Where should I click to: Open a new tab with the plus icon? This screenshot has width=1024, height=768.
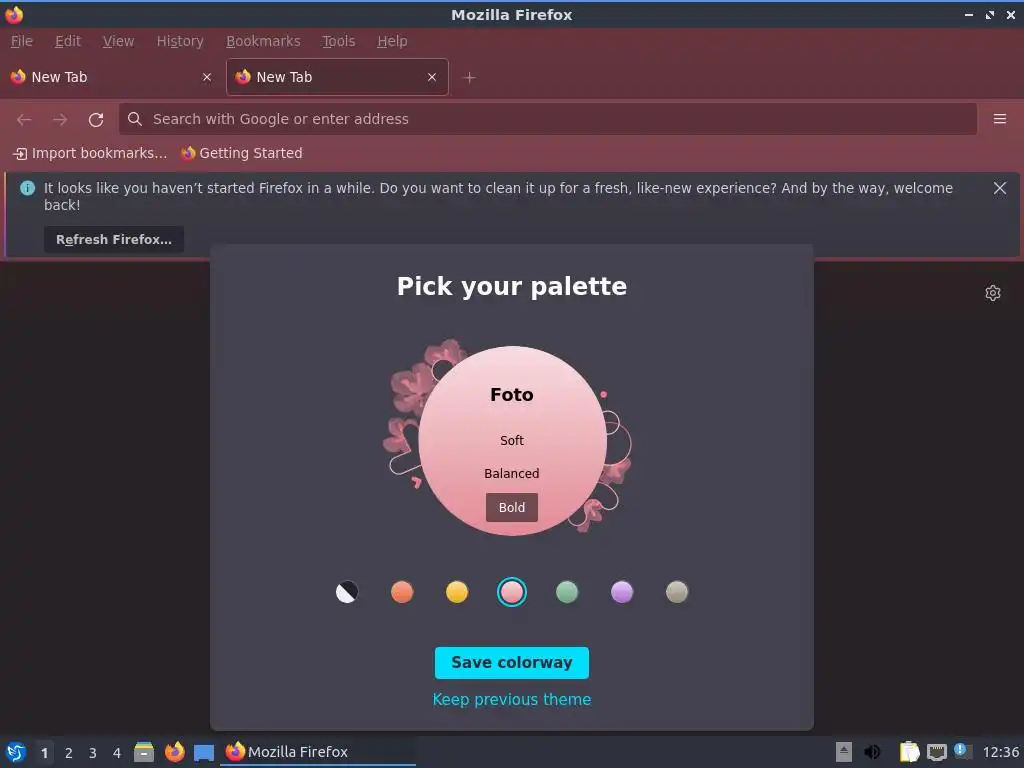[x=469, y=78]
